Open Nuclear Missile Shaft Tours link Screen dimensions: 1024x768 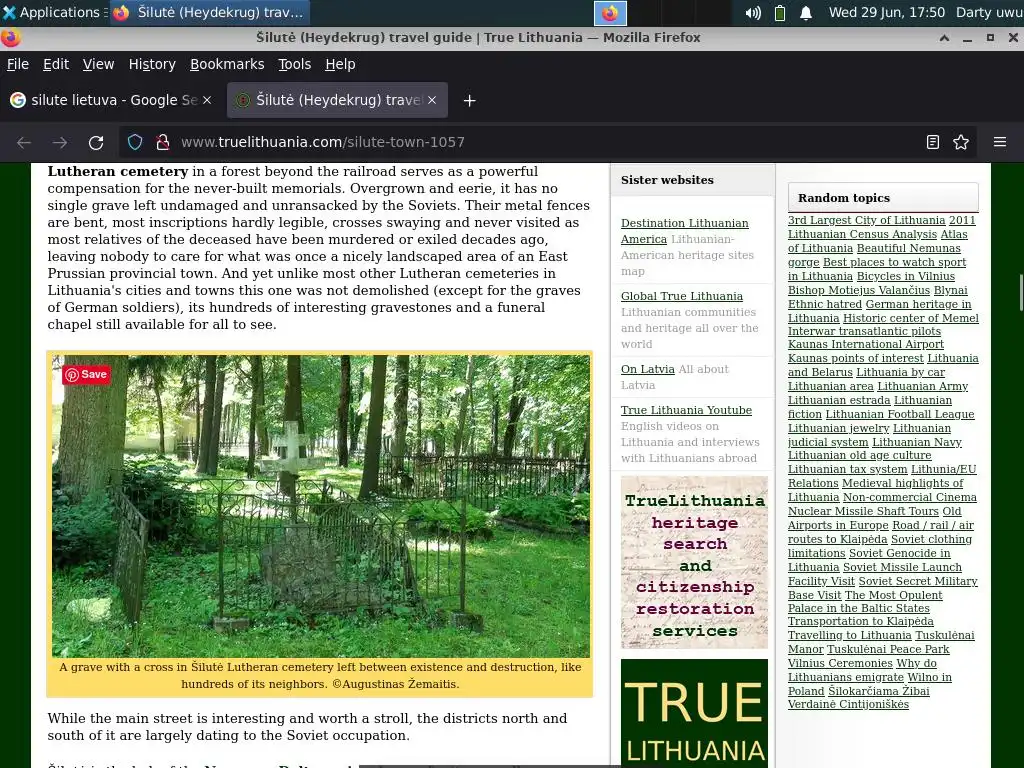tap(863, 511)
